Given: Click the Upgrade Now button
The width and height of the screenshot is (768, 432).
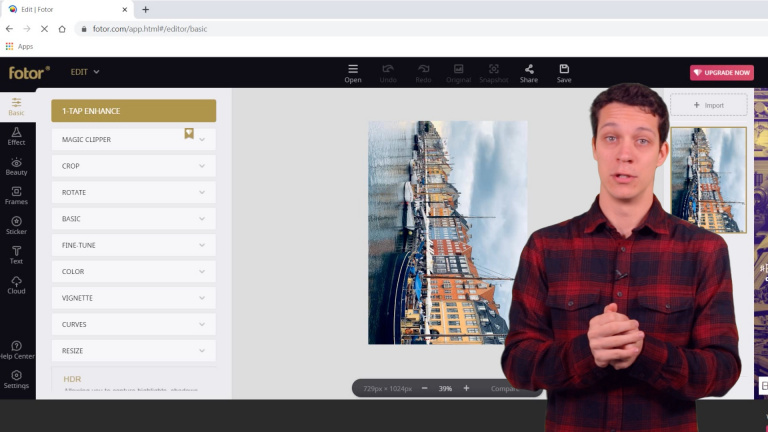Looking at the screenshot, I should [721, 73].
